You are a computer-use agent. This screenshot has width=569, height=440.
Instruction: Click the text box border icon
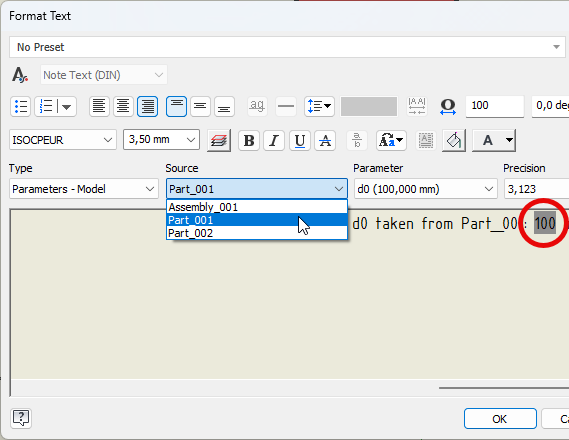click(x=426, y=140)
